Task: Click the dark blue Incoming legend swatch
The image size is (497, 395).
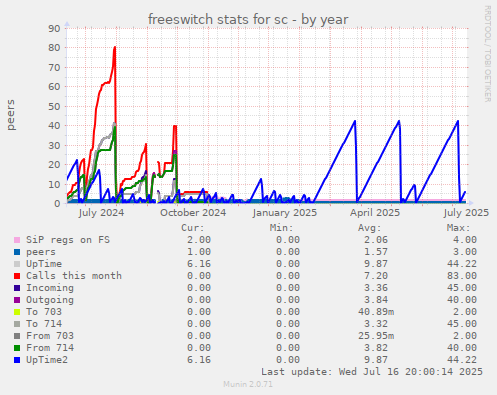Action: 17,288
